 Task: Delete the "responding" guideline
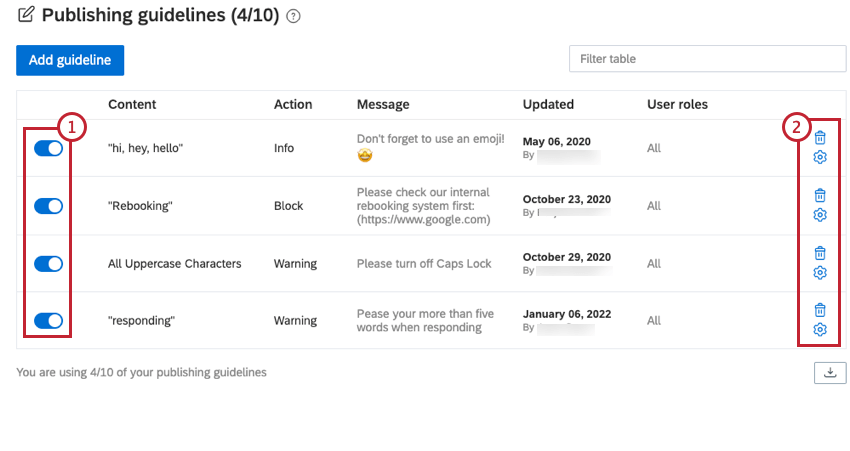[x=820, y=310]
